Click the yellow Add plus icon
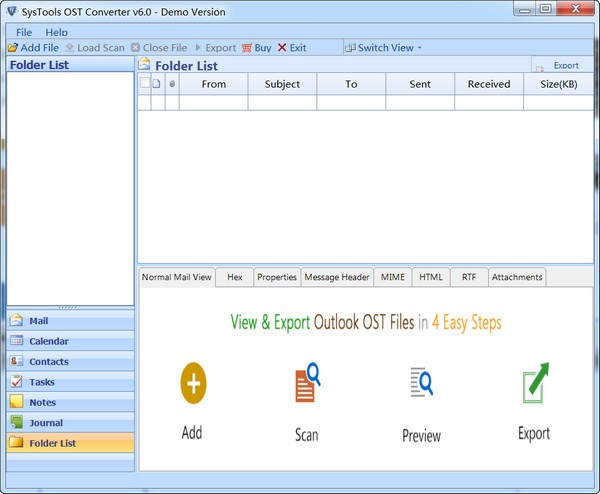The width and height of the screenshot is (600, 494). [x=193, y=383]
